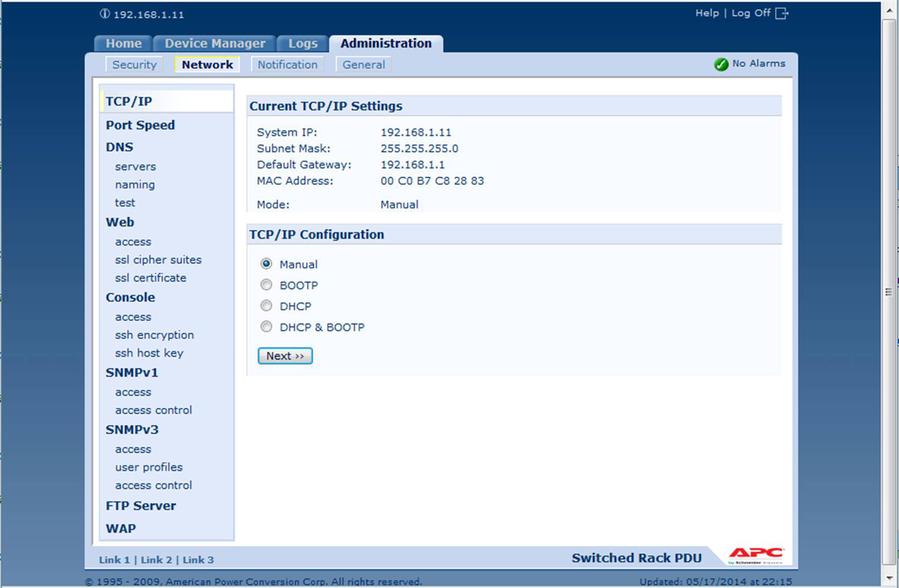
Task: Open DNS servers settings
Action: [x=135, y=167]
